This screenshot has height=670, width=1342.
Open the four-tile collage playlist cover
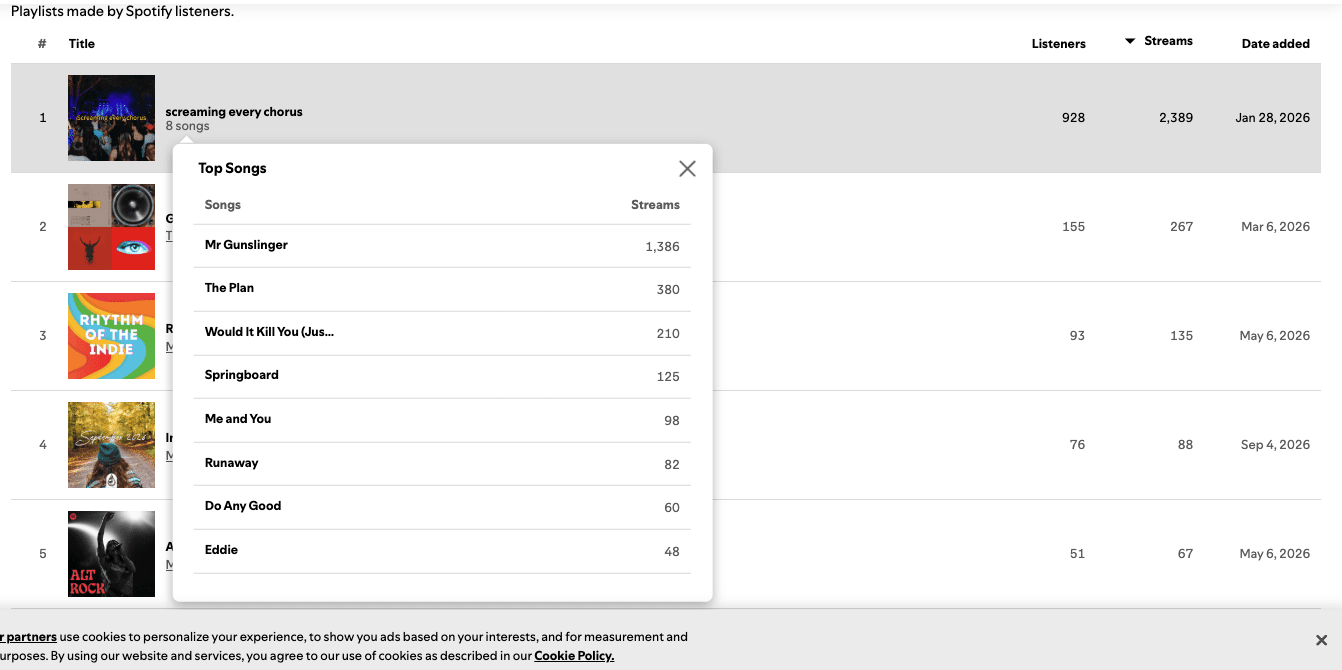click(x=111, y=227)
